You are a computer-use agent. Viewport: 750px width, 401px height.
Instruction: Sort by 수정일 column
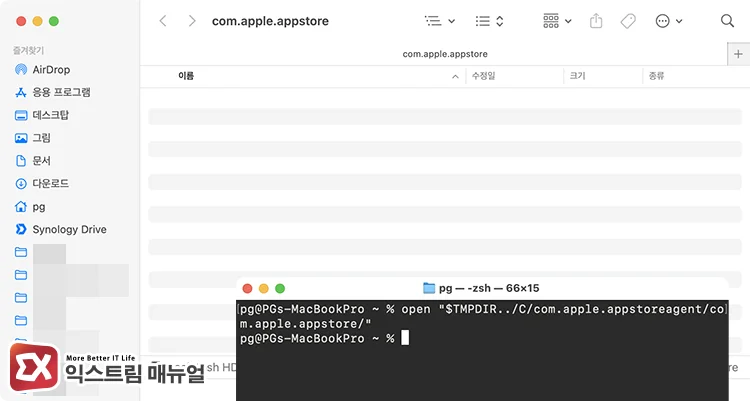[484, 76]
